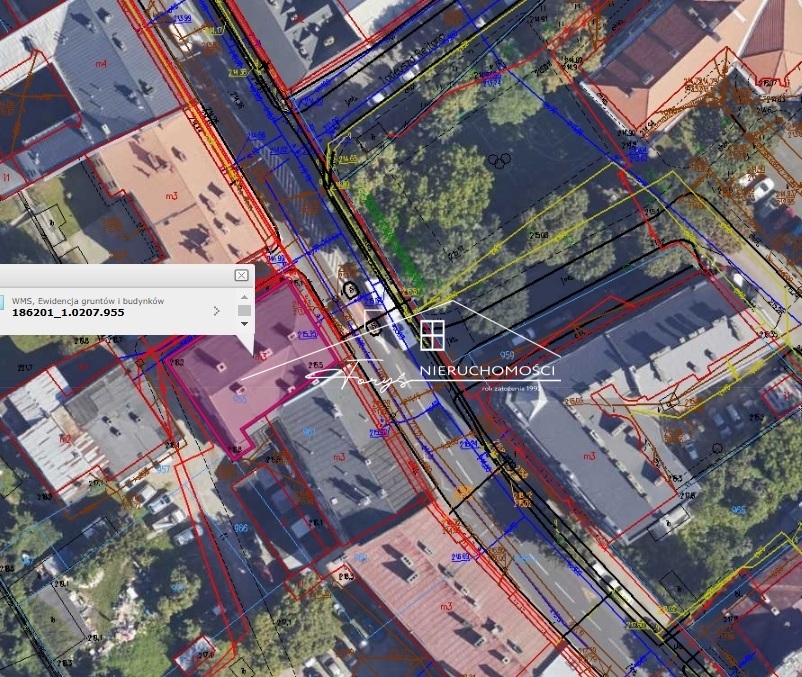Click the NIERUCHOMOŚCI watermark text

tap(489, 372)
